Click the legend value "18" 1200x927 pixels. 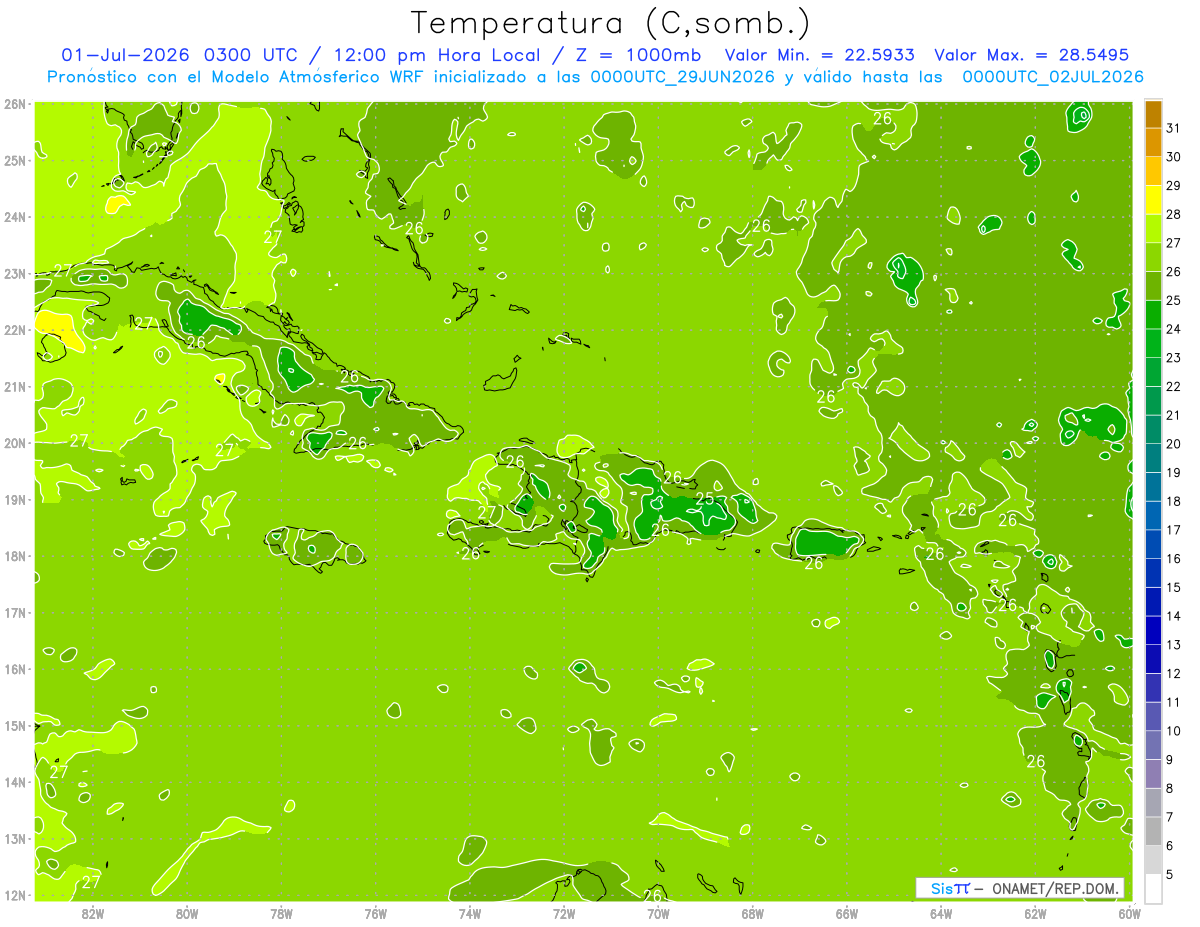pyautogui.click(x=1174, y=501)
